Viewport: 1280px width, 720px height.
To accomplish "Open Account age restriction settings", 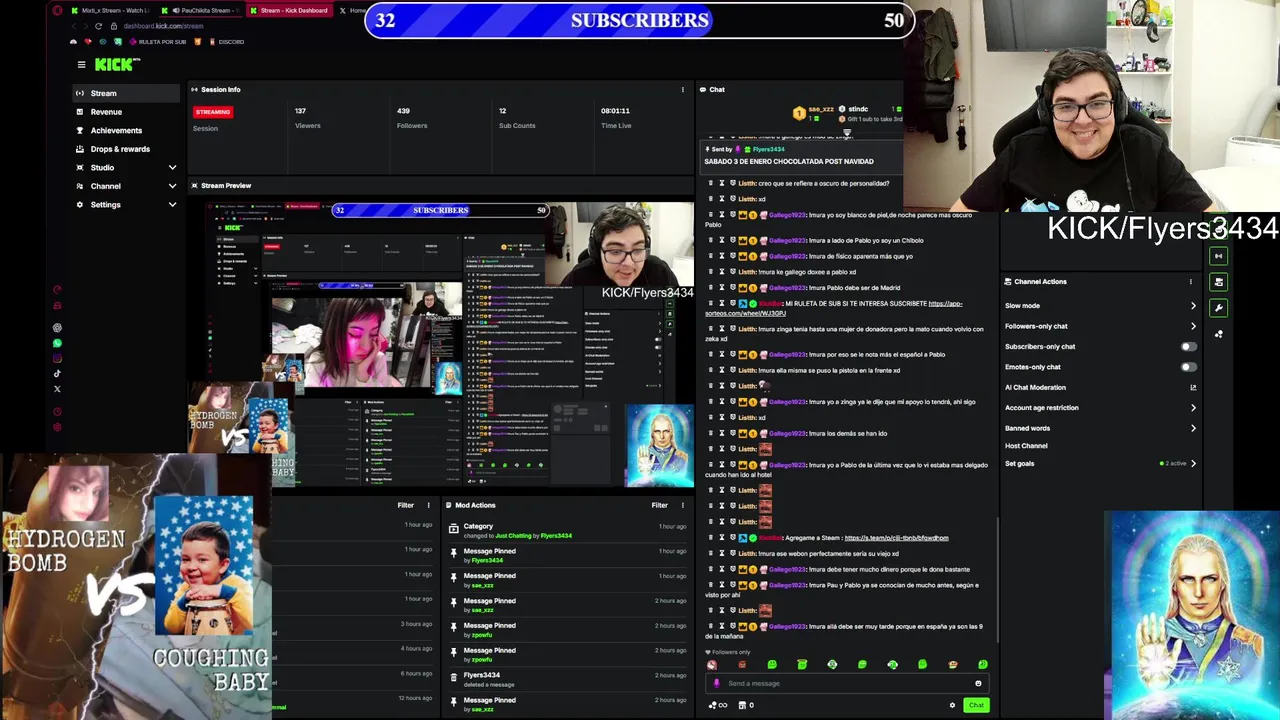I will tap(1100, 408).
